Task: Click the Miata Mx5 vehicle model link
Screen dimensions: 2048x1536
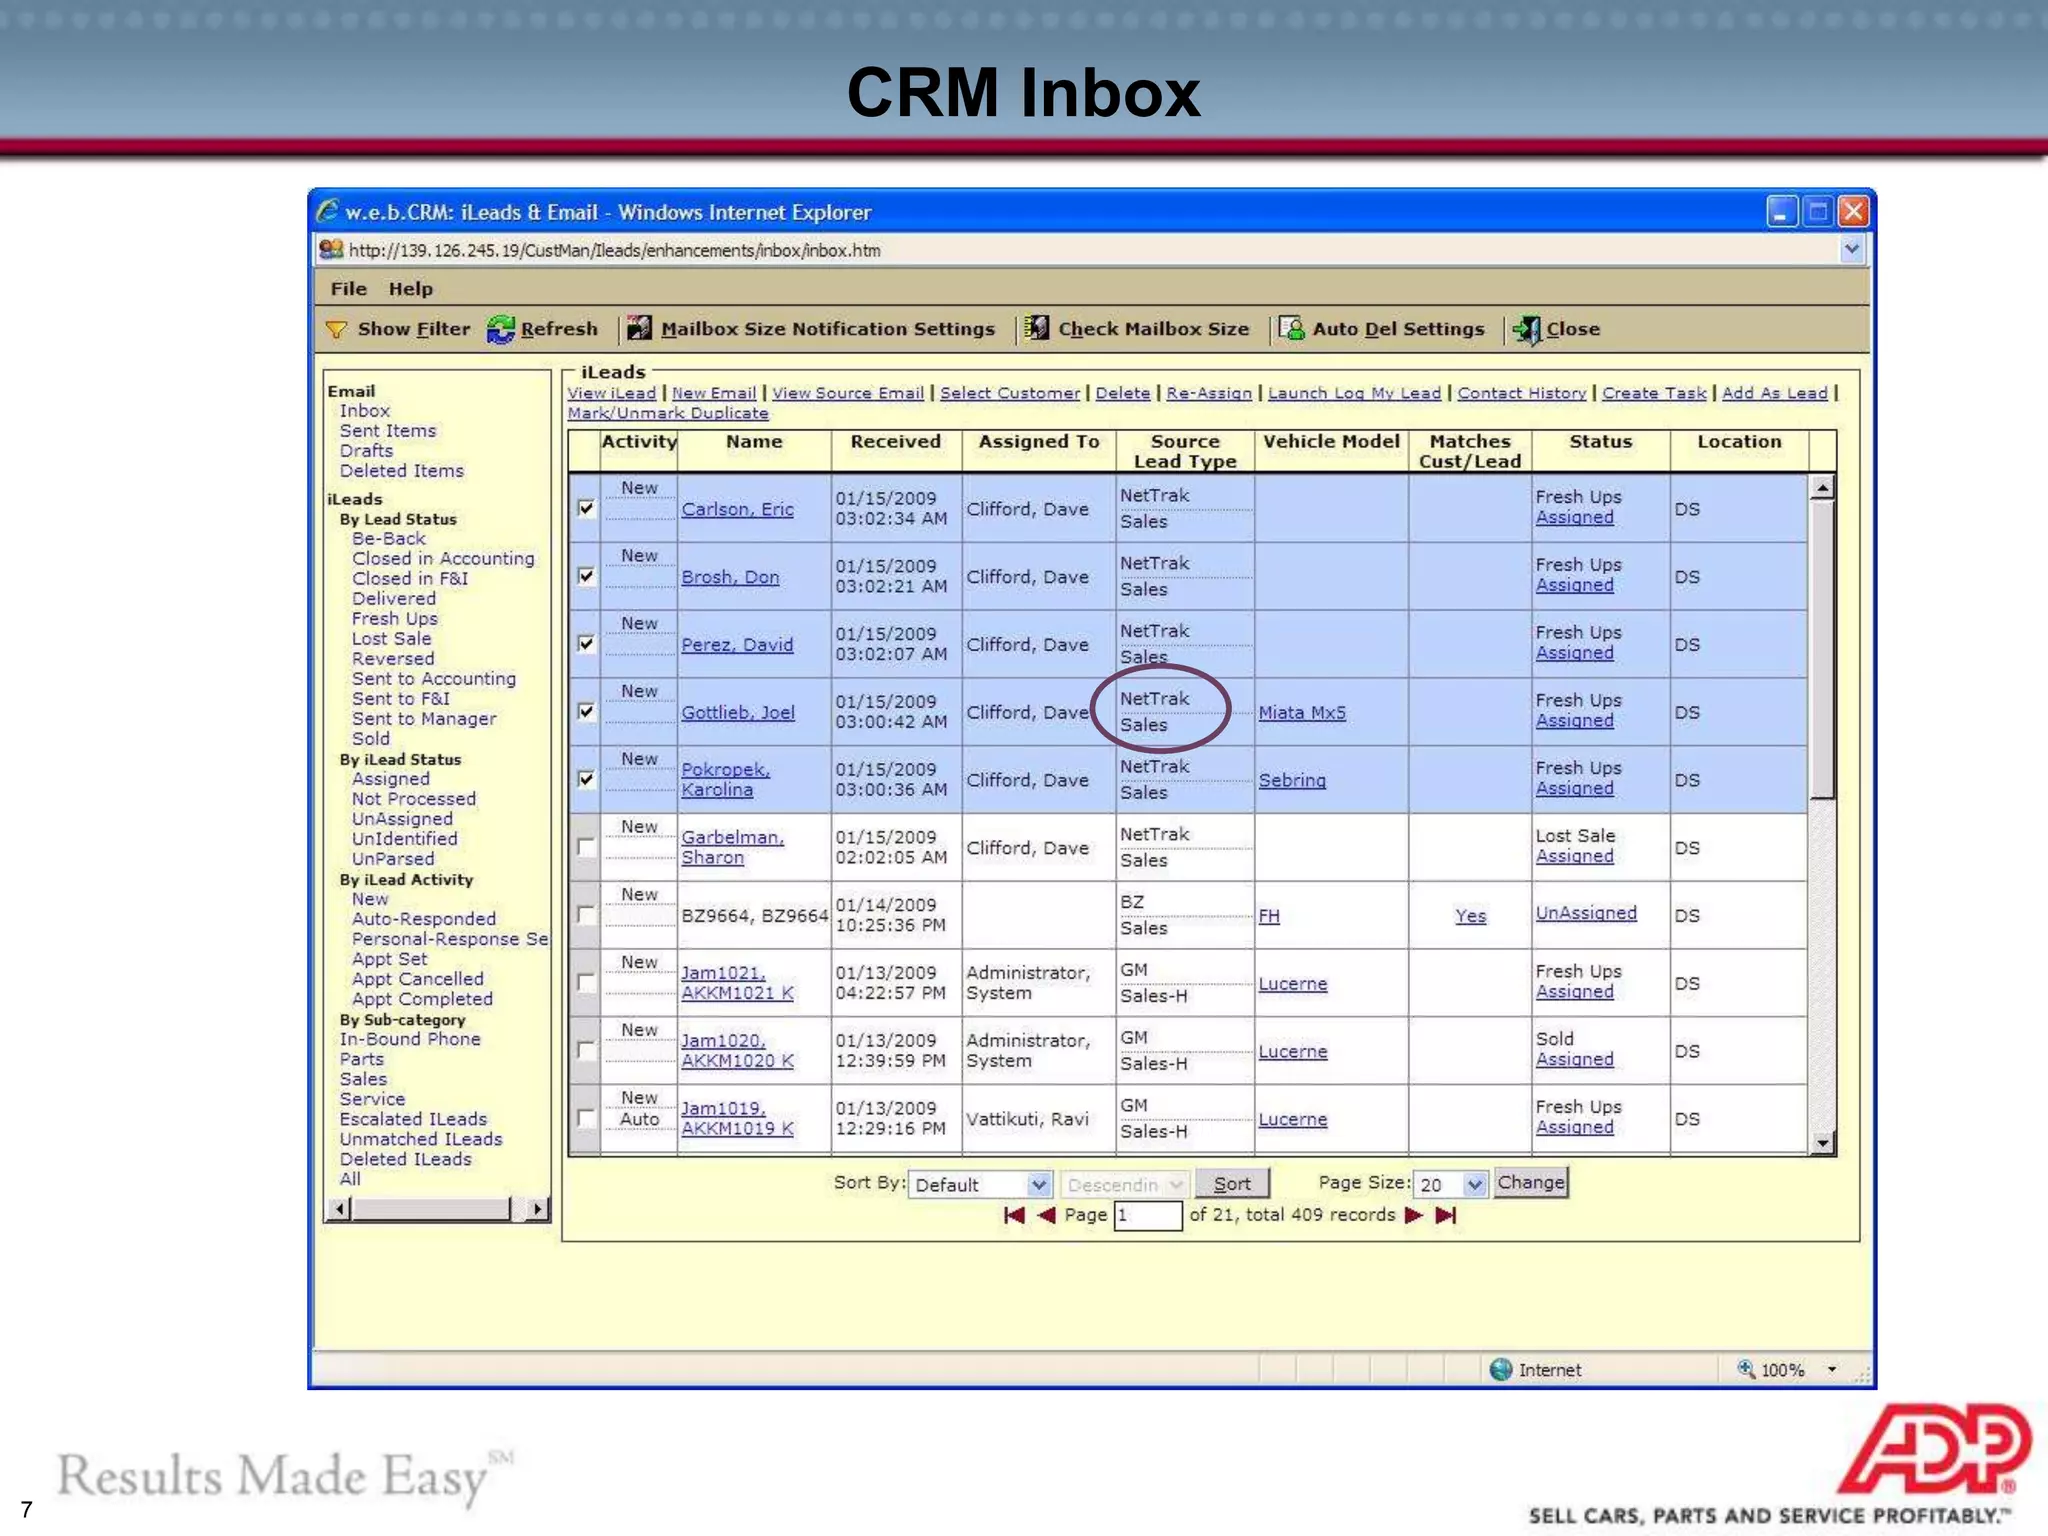Action: point(1302,712)
